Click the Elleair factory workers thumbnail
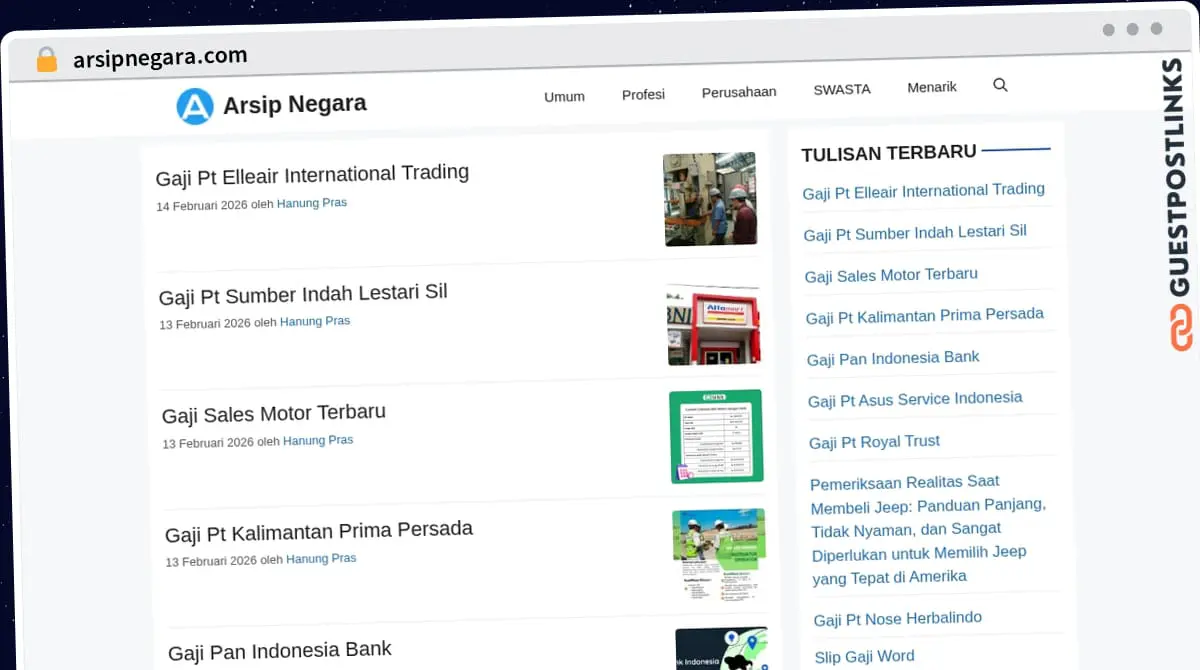Viewport: 1200px width, 670px height. [710, 199]
